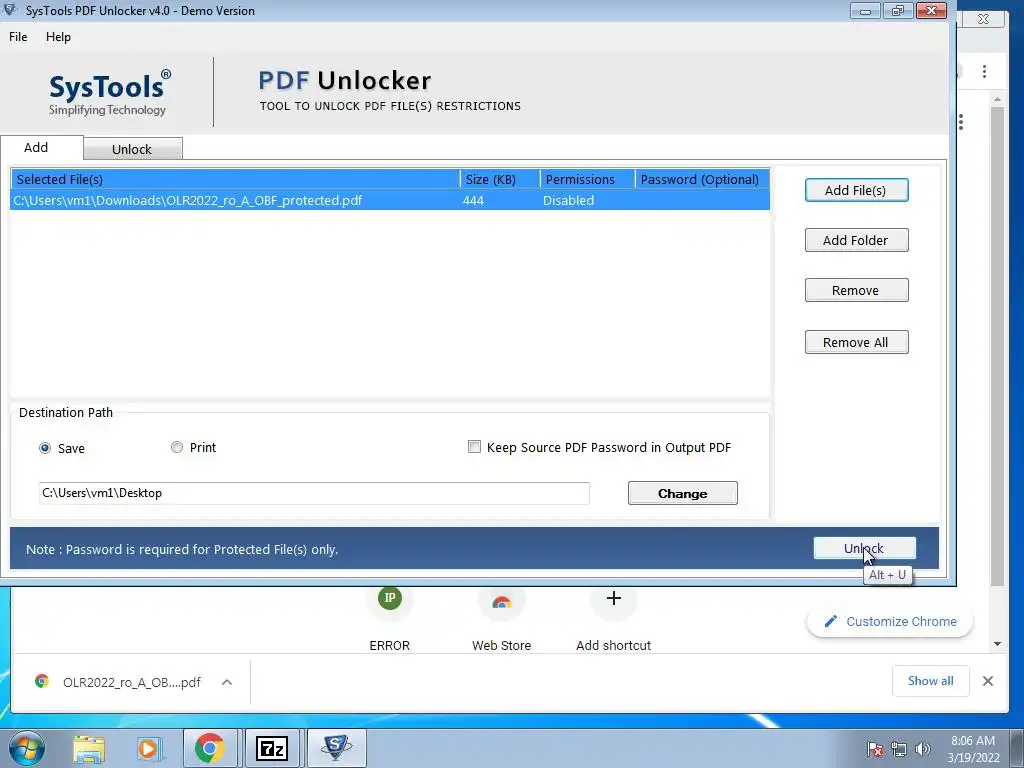
Task: Select OLR2022_ro_A_OBF_protected.pdf file row
Action: (x=390, y=200)
